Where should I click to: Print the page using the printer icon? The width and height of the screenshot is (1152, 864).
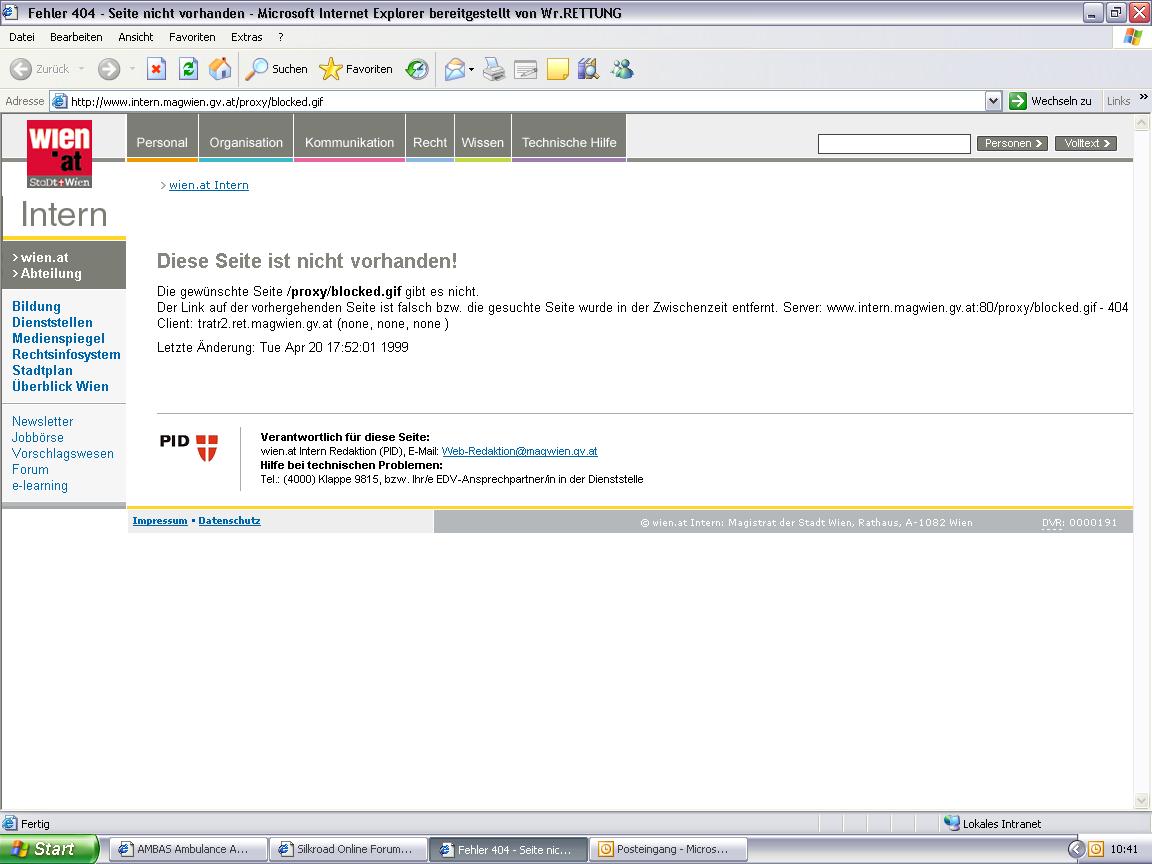(x=494, y=69)
